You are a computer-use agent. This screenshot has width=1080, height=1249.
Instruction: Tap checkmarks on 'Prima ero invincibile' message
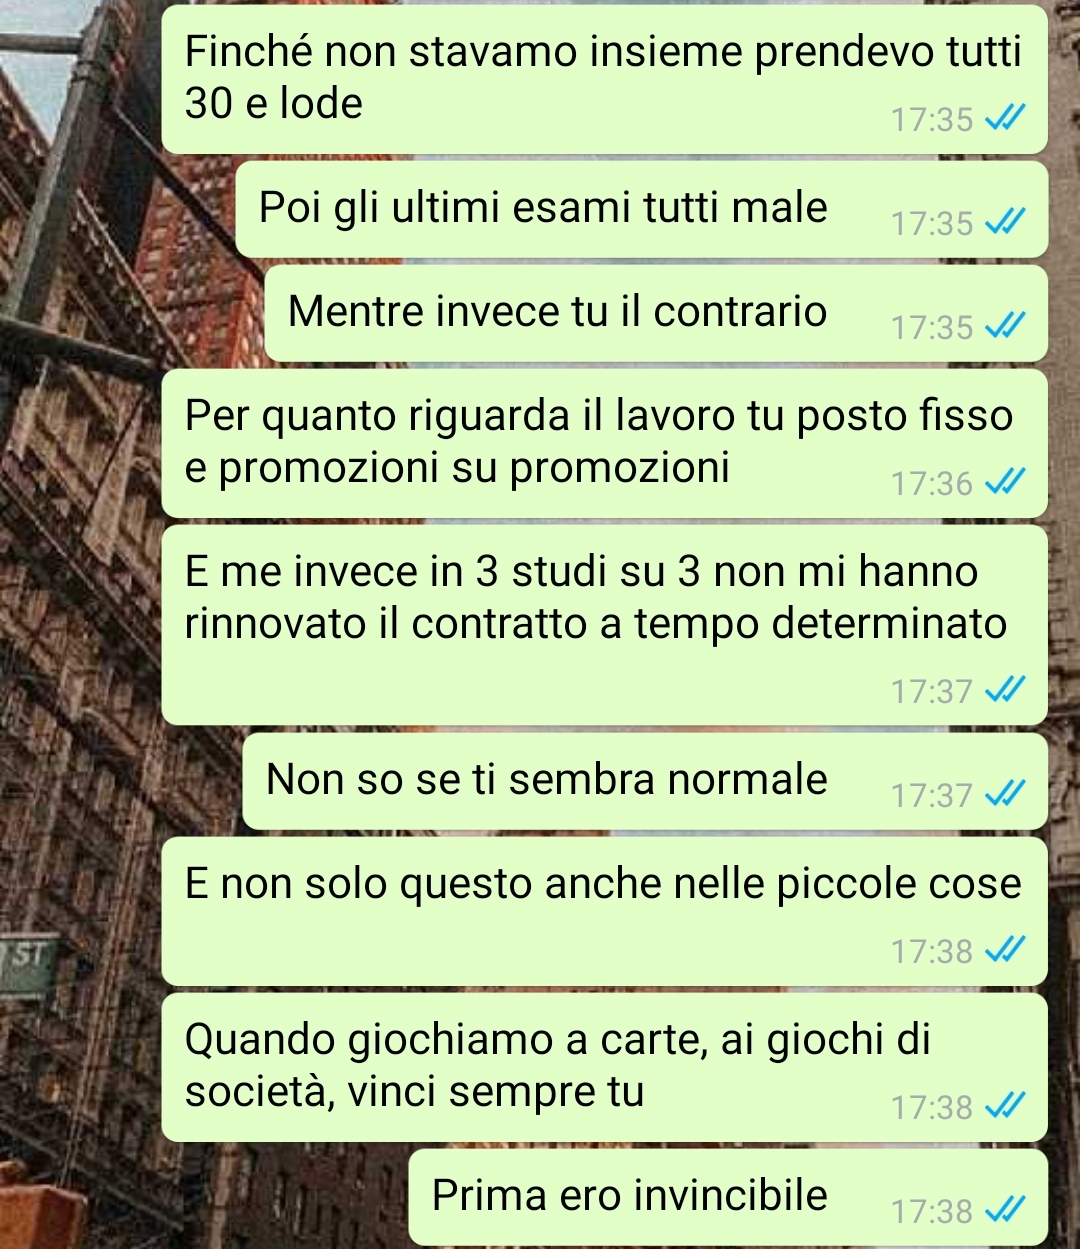point(1005,1211)
